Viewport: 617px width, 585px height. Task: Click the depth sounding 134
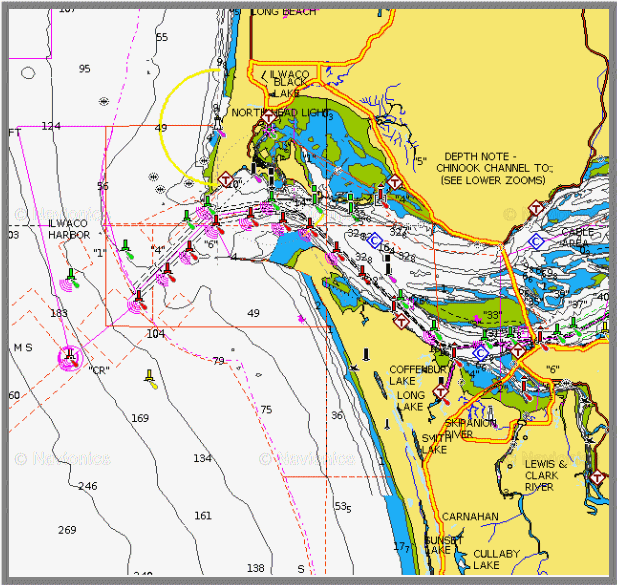pyautogui.click(x=202, y=458)
